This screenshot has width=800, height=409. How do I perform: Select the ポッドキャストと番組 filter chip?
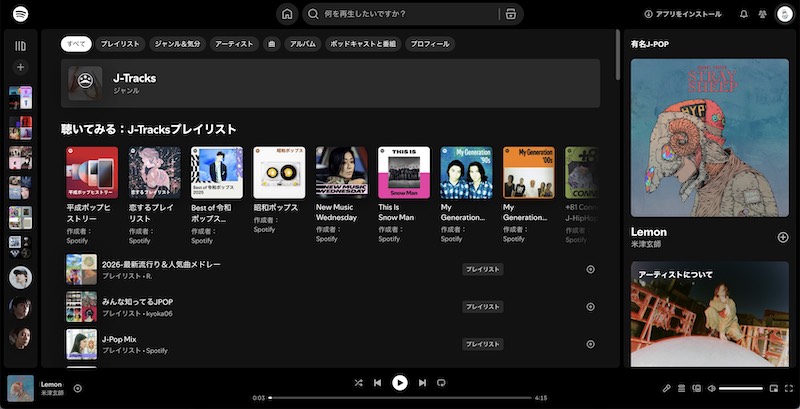tap(363, 44)
